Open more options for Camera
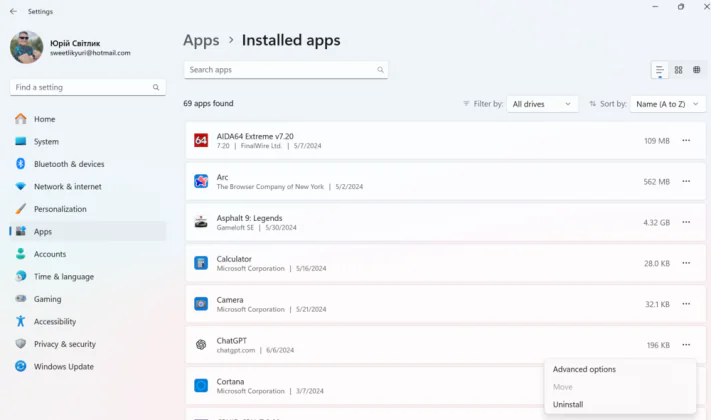Image resolution: width=711 pixels, height=420 pixels. tap(686, 304)
